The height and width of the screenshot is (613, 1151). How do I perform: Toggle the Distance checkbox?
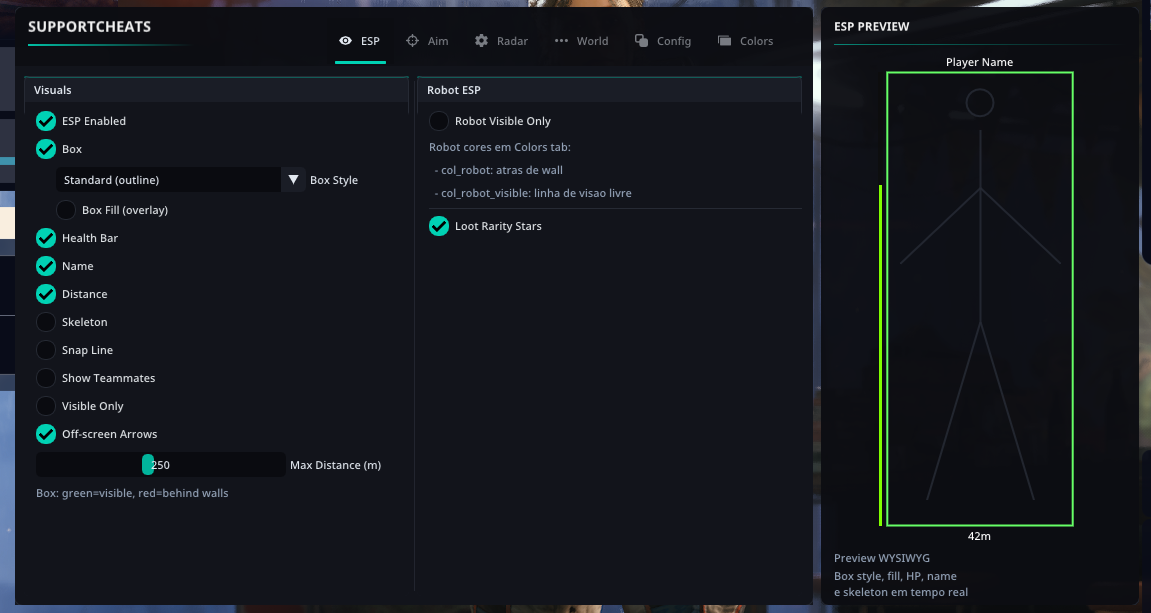click(x=46, y=294)
